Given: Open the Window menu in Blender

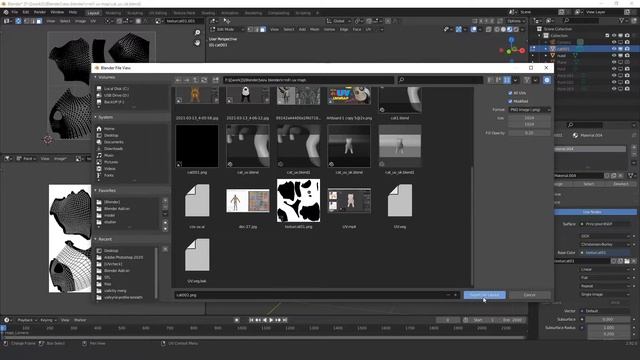Looking at the screenshot, I should click(x=57, y=12).
